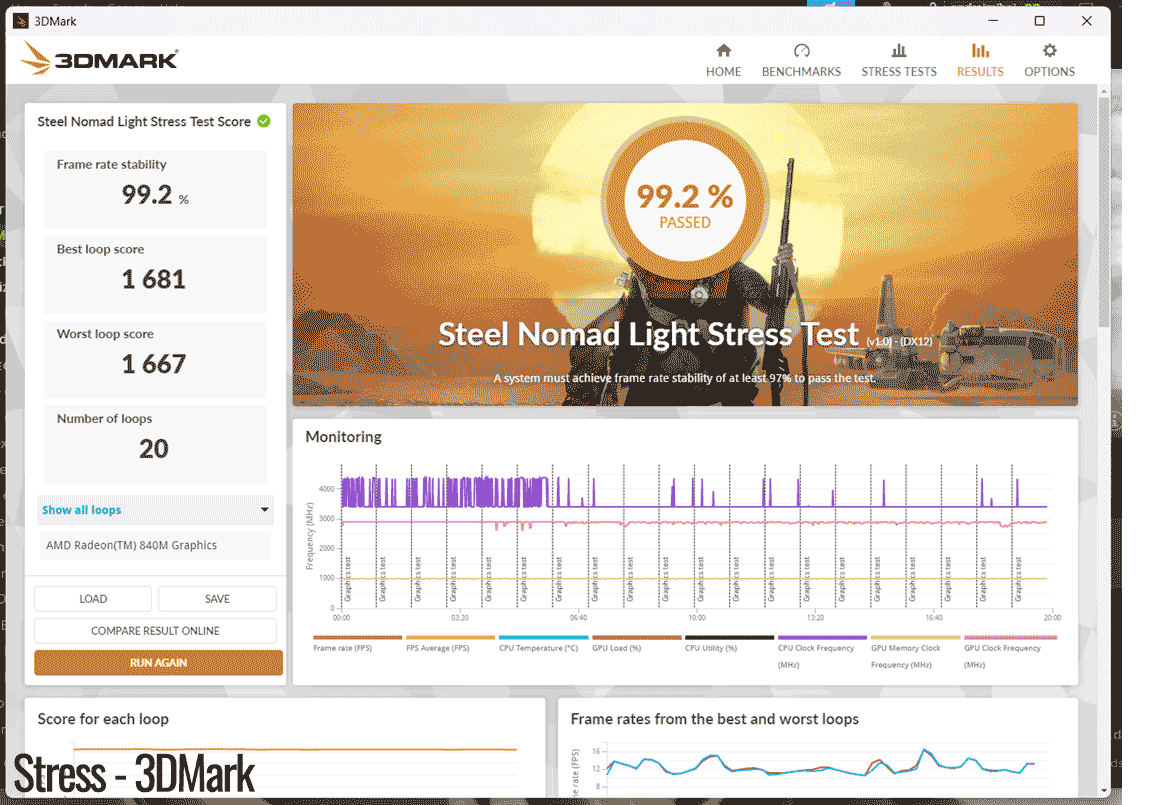Open Options gear icon
1152x805 pixels.
coord(1049,51)
